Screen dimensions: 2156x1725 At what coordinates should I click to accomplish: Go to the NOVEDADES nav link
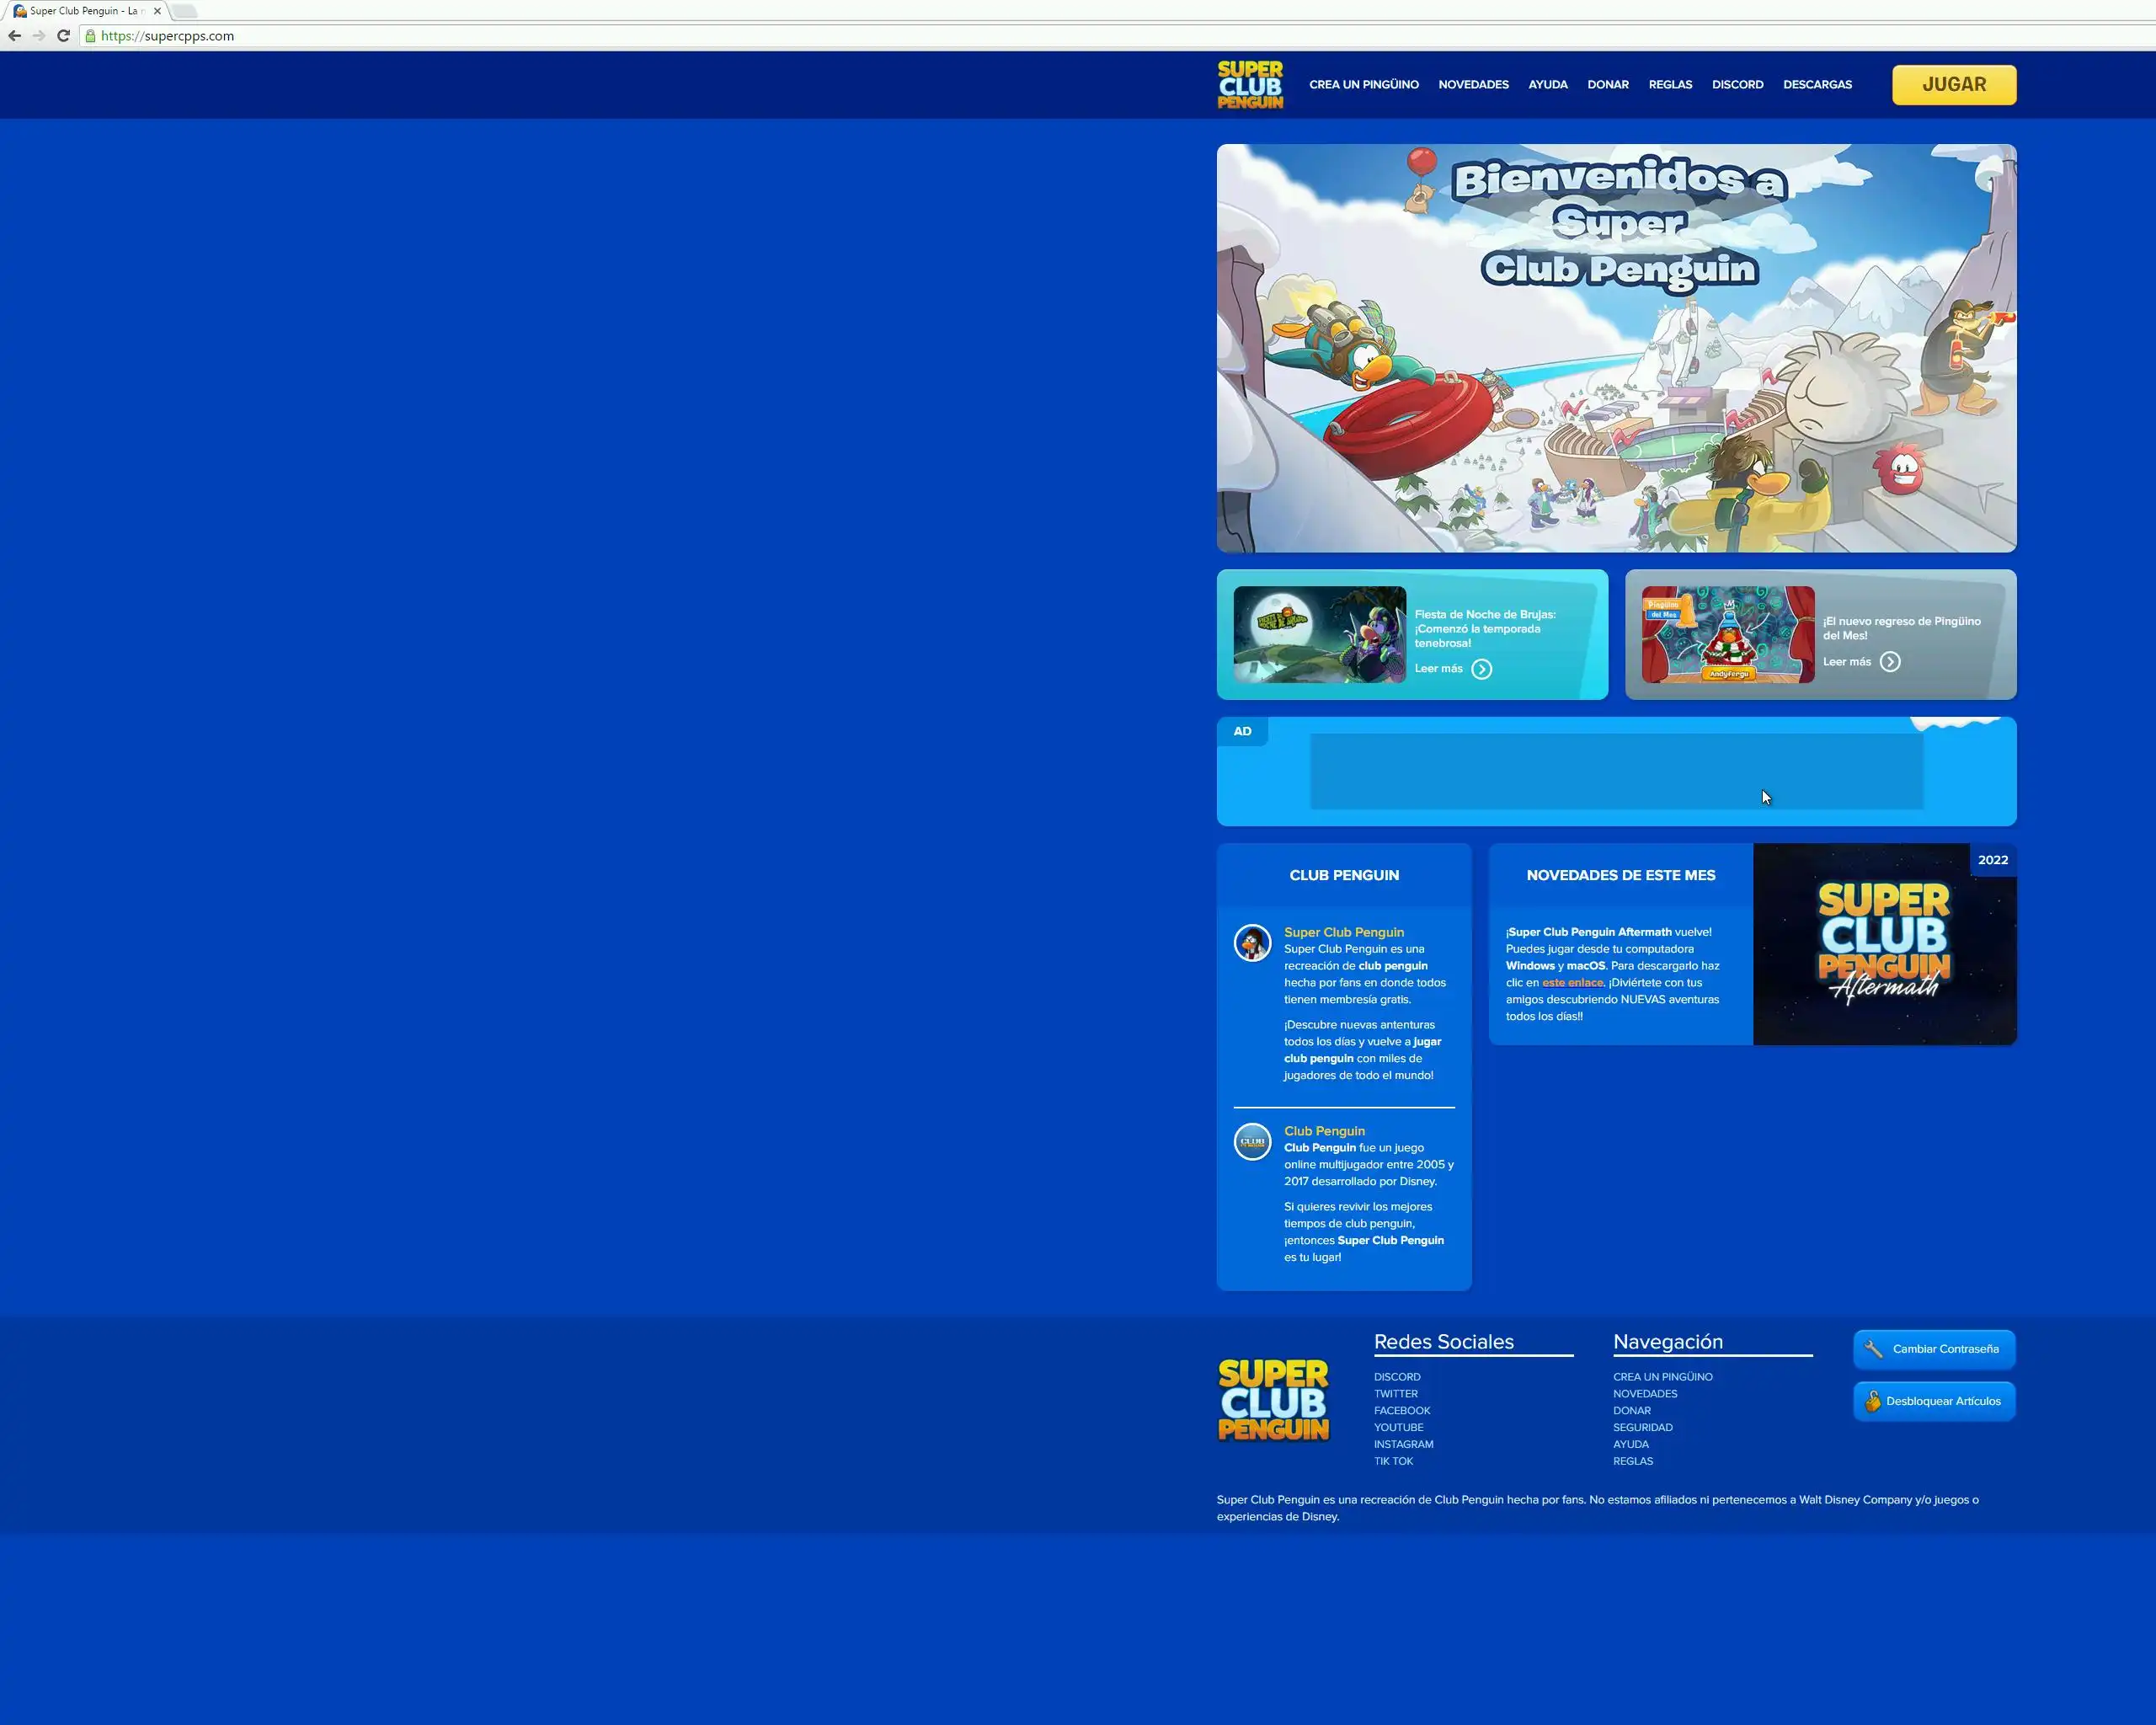tap(1473, 85)
